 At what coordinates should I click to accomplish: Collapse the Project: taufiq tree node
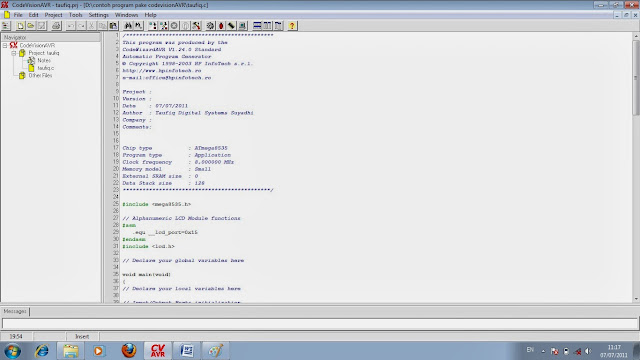(x=13, y=53)
